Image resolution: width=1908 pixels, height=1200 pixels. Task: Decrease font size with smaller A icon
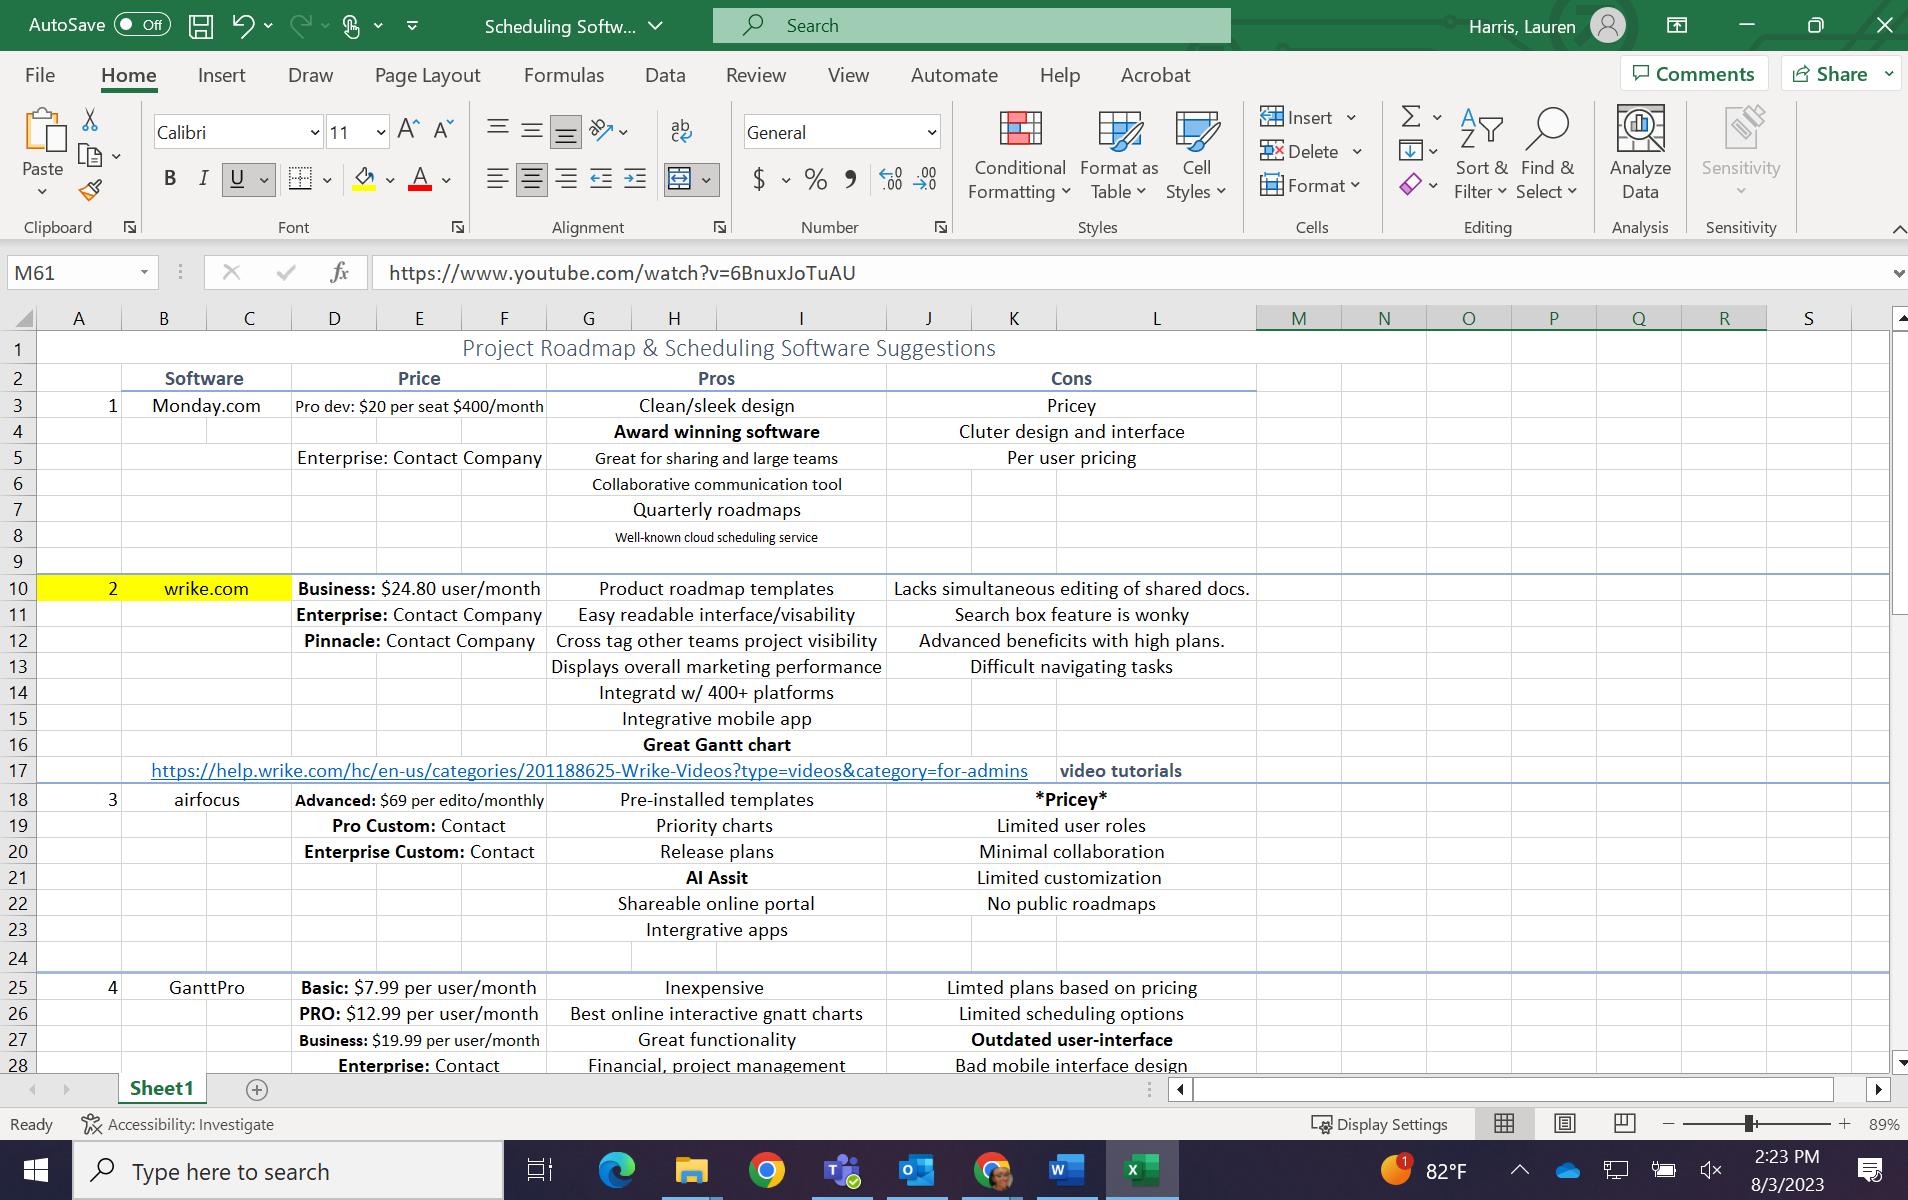443,130
